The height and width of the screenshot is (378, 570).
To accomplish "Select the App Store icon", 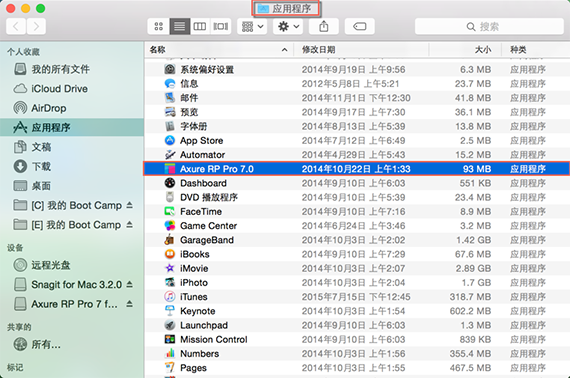I will coord(170,140).
